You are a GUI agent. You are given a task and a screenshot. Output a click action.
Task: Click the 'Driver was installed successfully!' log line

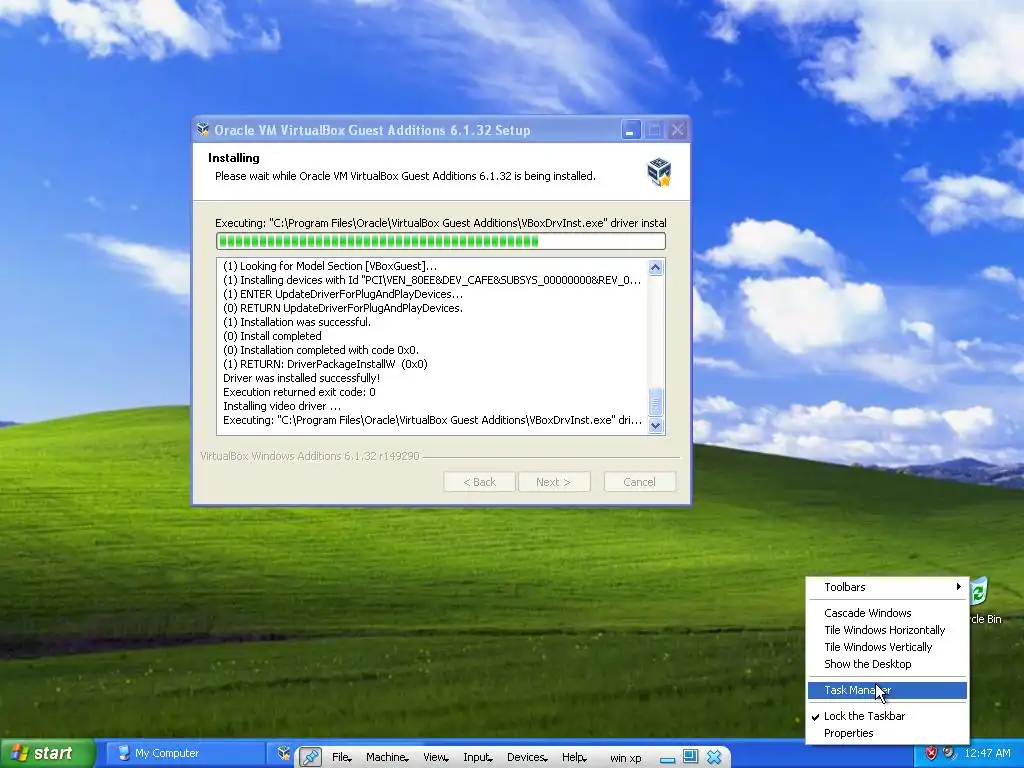click(x=301, y=378)
